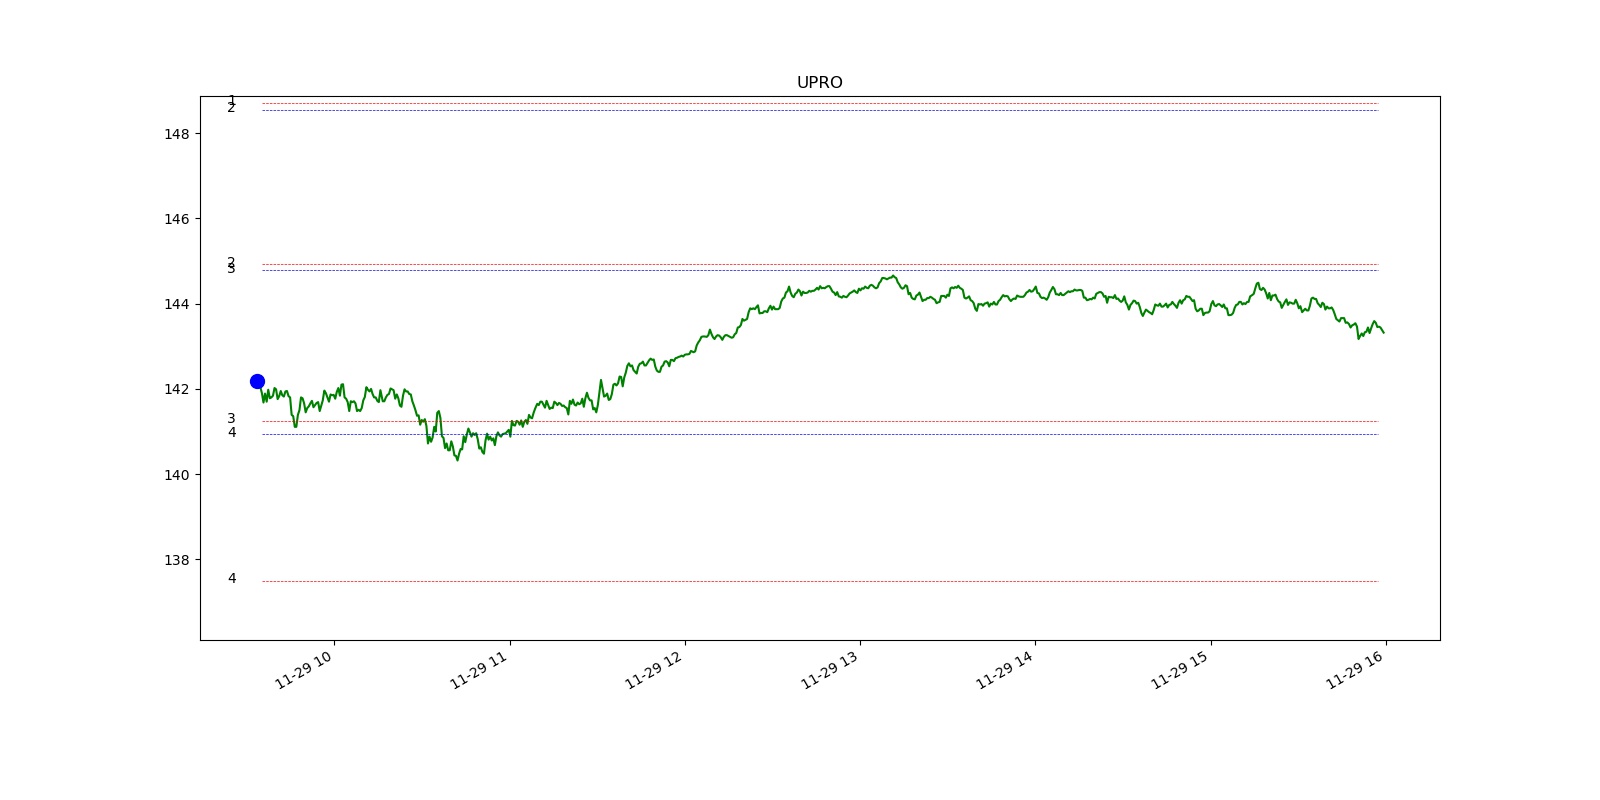The width and height of the screenshot is (1600, 800).
Task: Click the "11-29 11" x-axis label
Action: click(479, 669)
